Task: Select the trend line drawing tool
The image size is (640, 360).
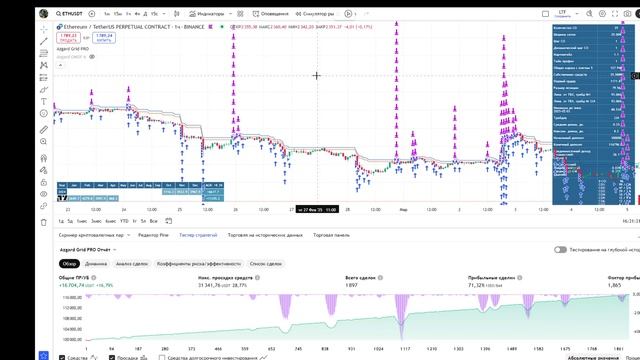Action: click(44, 41)
